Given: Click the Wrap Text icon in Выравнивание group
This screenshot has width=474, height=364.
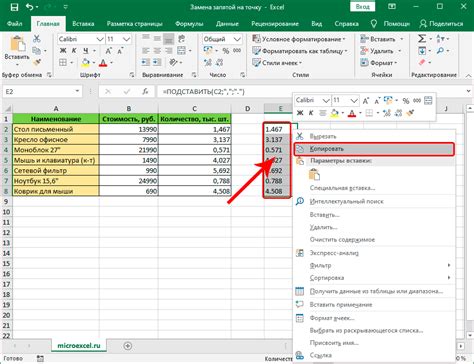Looking at the screenshot, I should [x=181, y=39].
